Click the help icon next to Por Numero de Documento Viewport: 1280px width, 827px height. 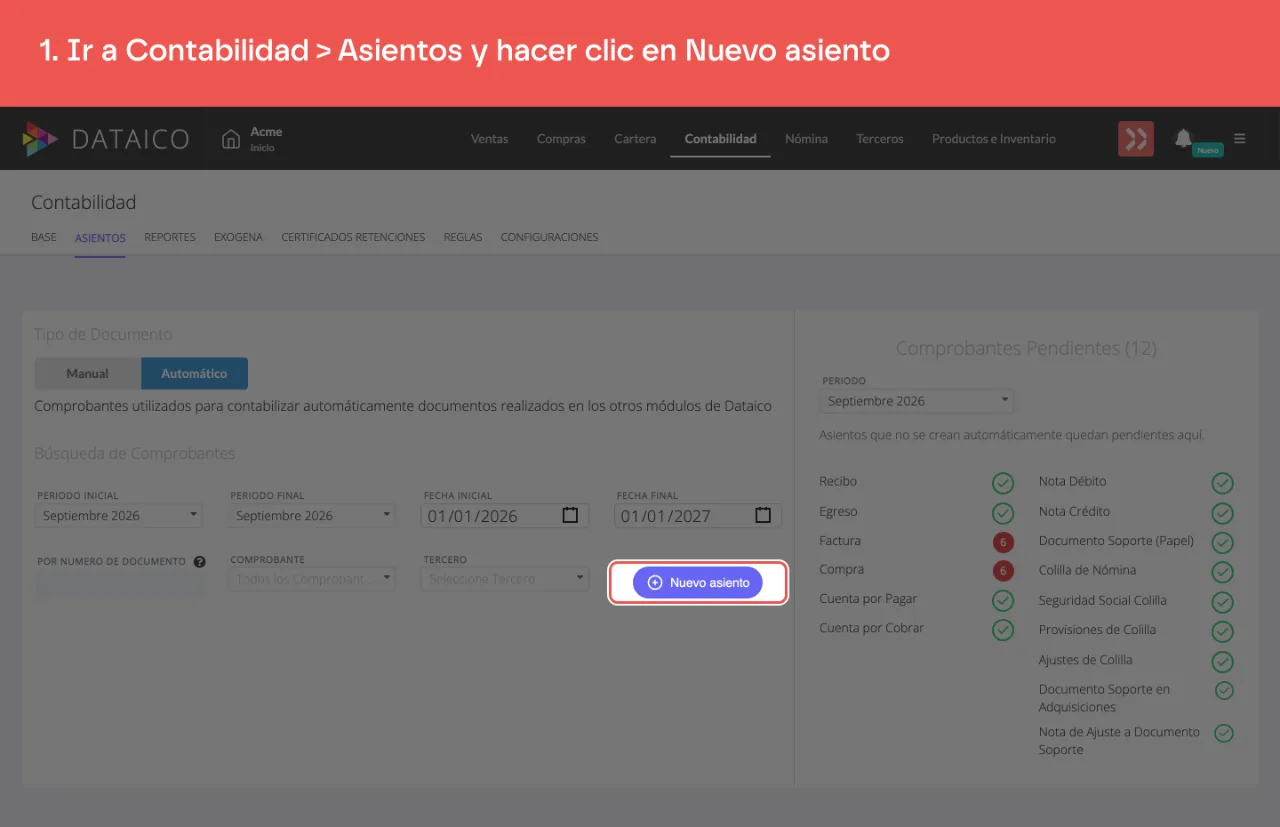coord(199,562)
